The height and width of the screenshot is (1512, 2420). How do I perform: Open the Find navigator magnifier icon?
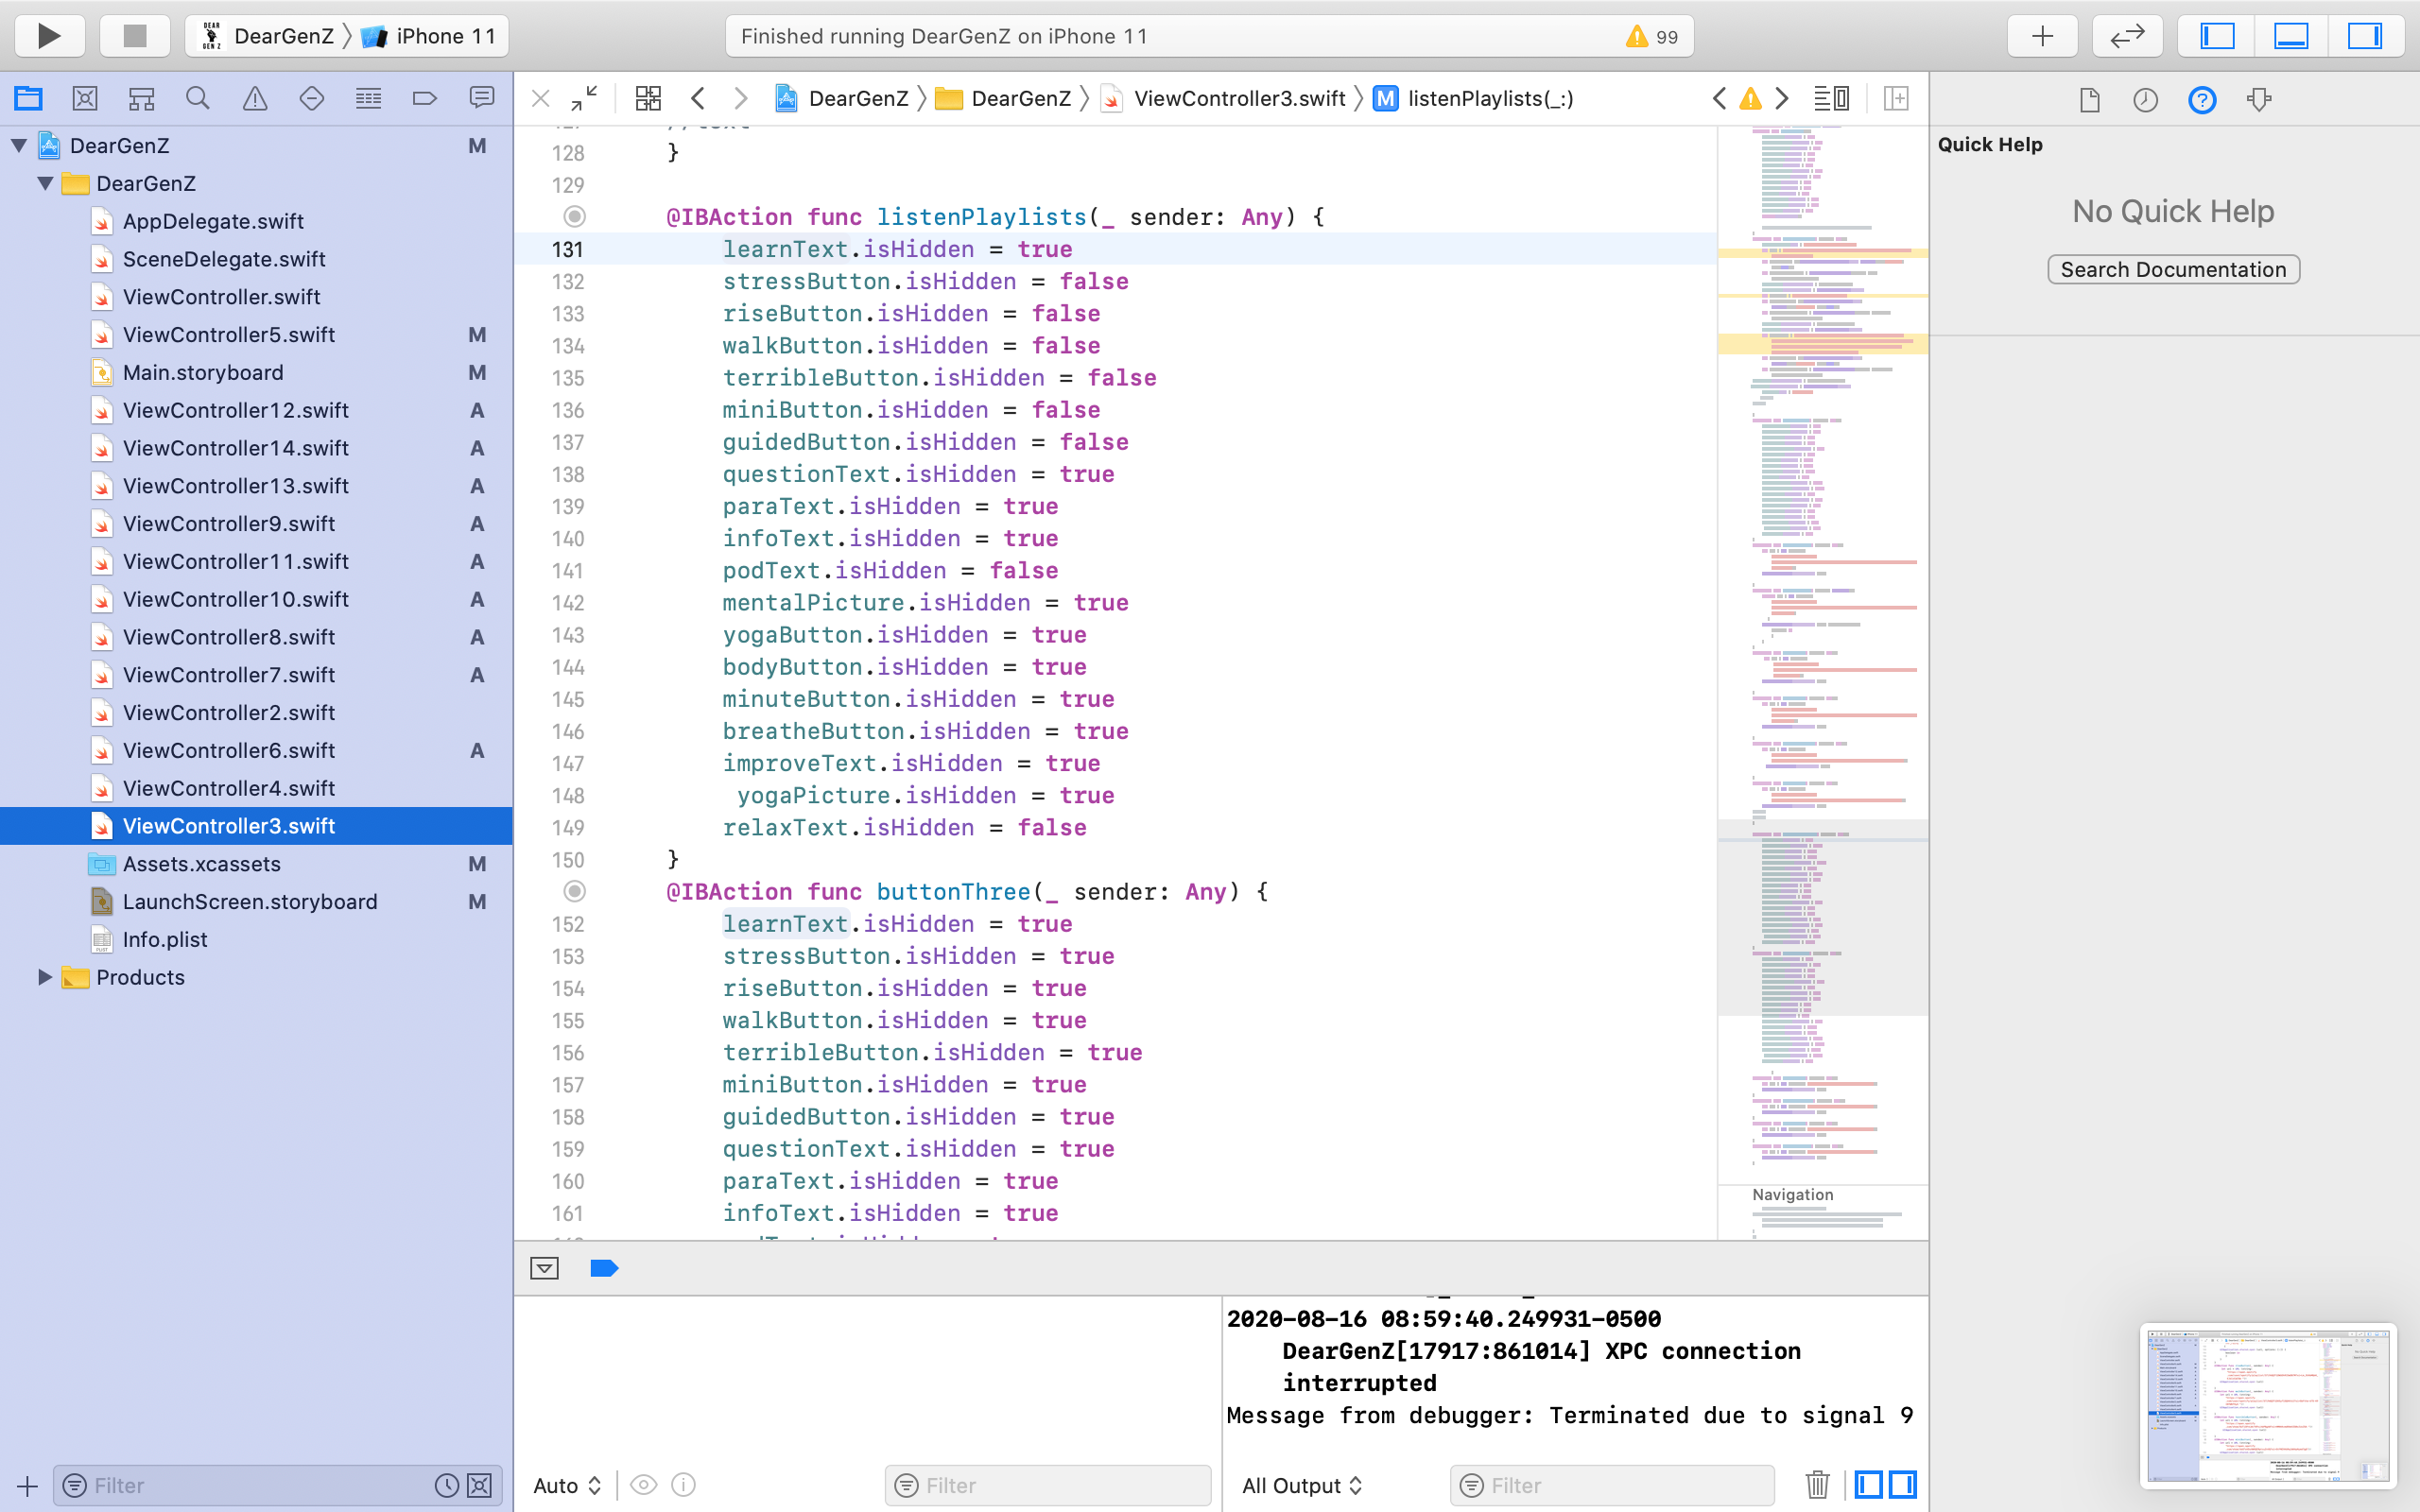(198, 98)
